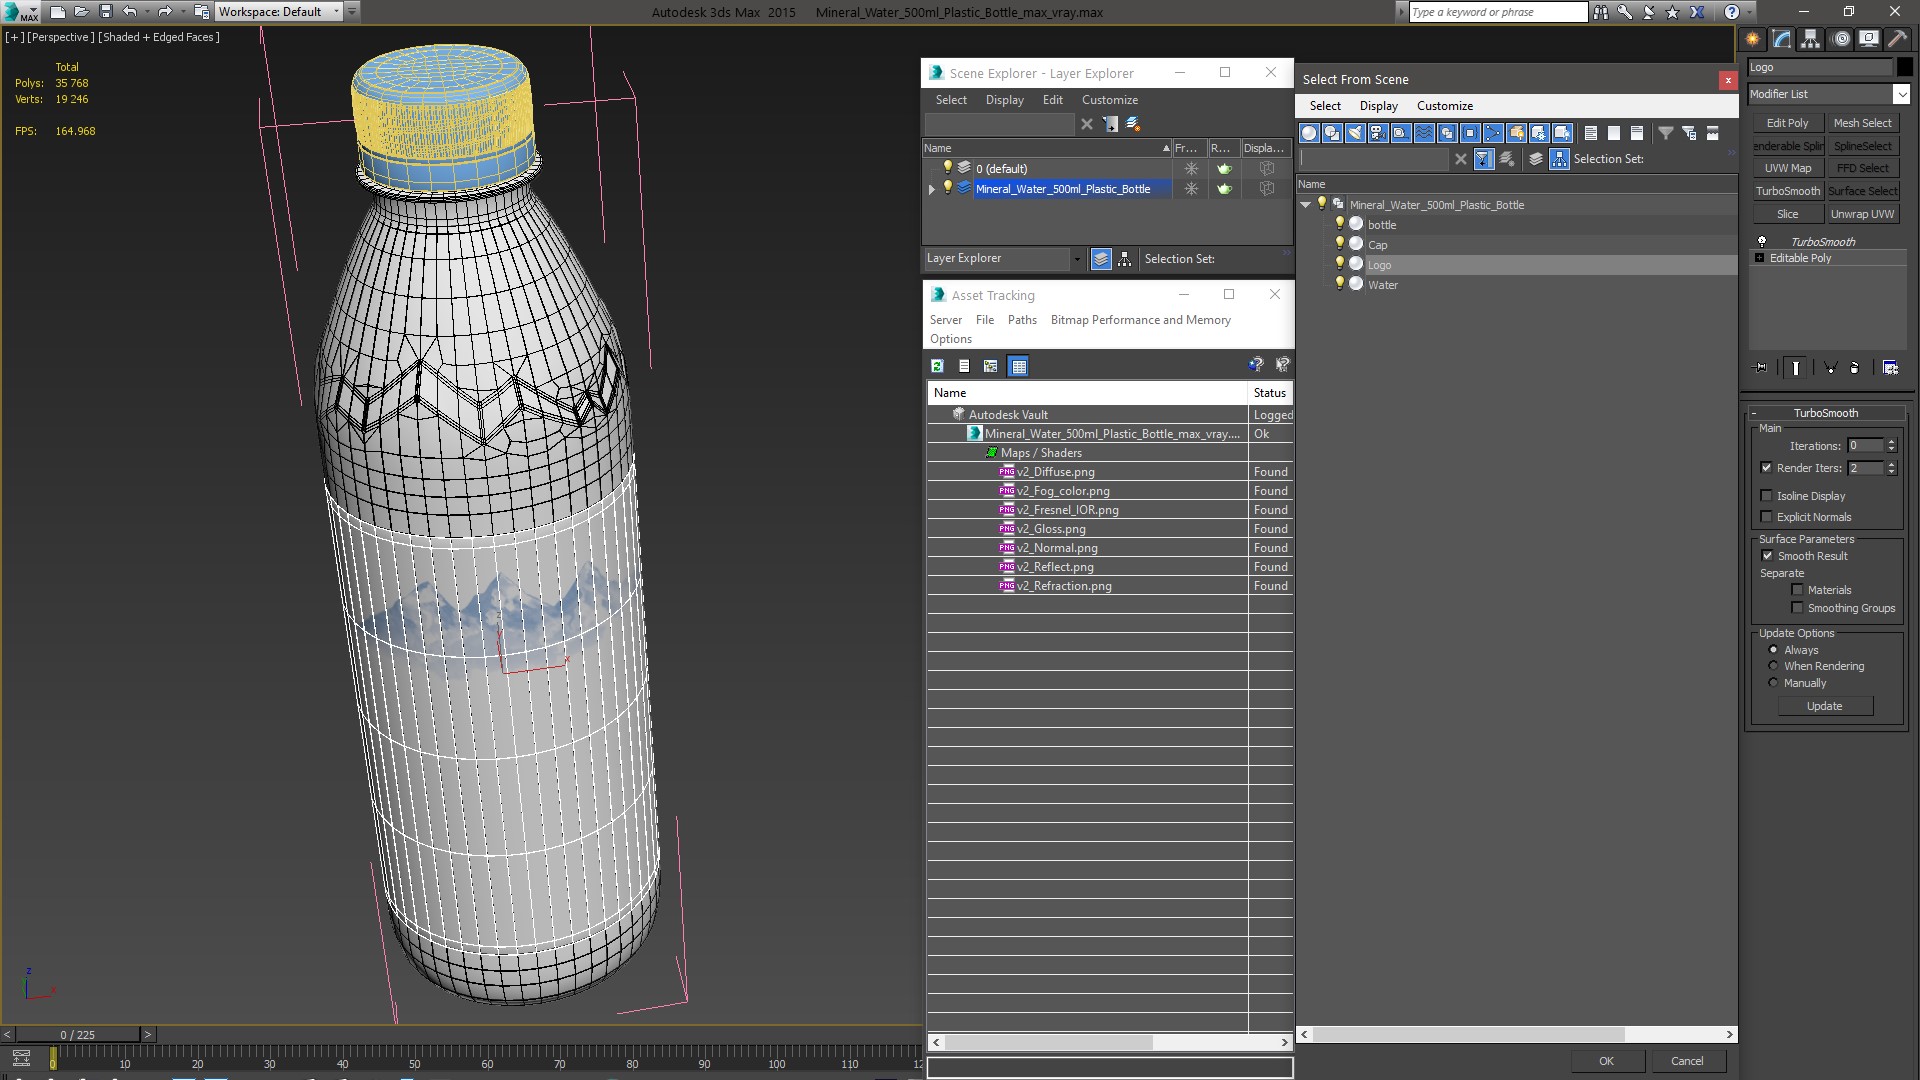Toggle visibility bulb of Water object
Screen dimensions: 1920x1080
(1340, 284)
